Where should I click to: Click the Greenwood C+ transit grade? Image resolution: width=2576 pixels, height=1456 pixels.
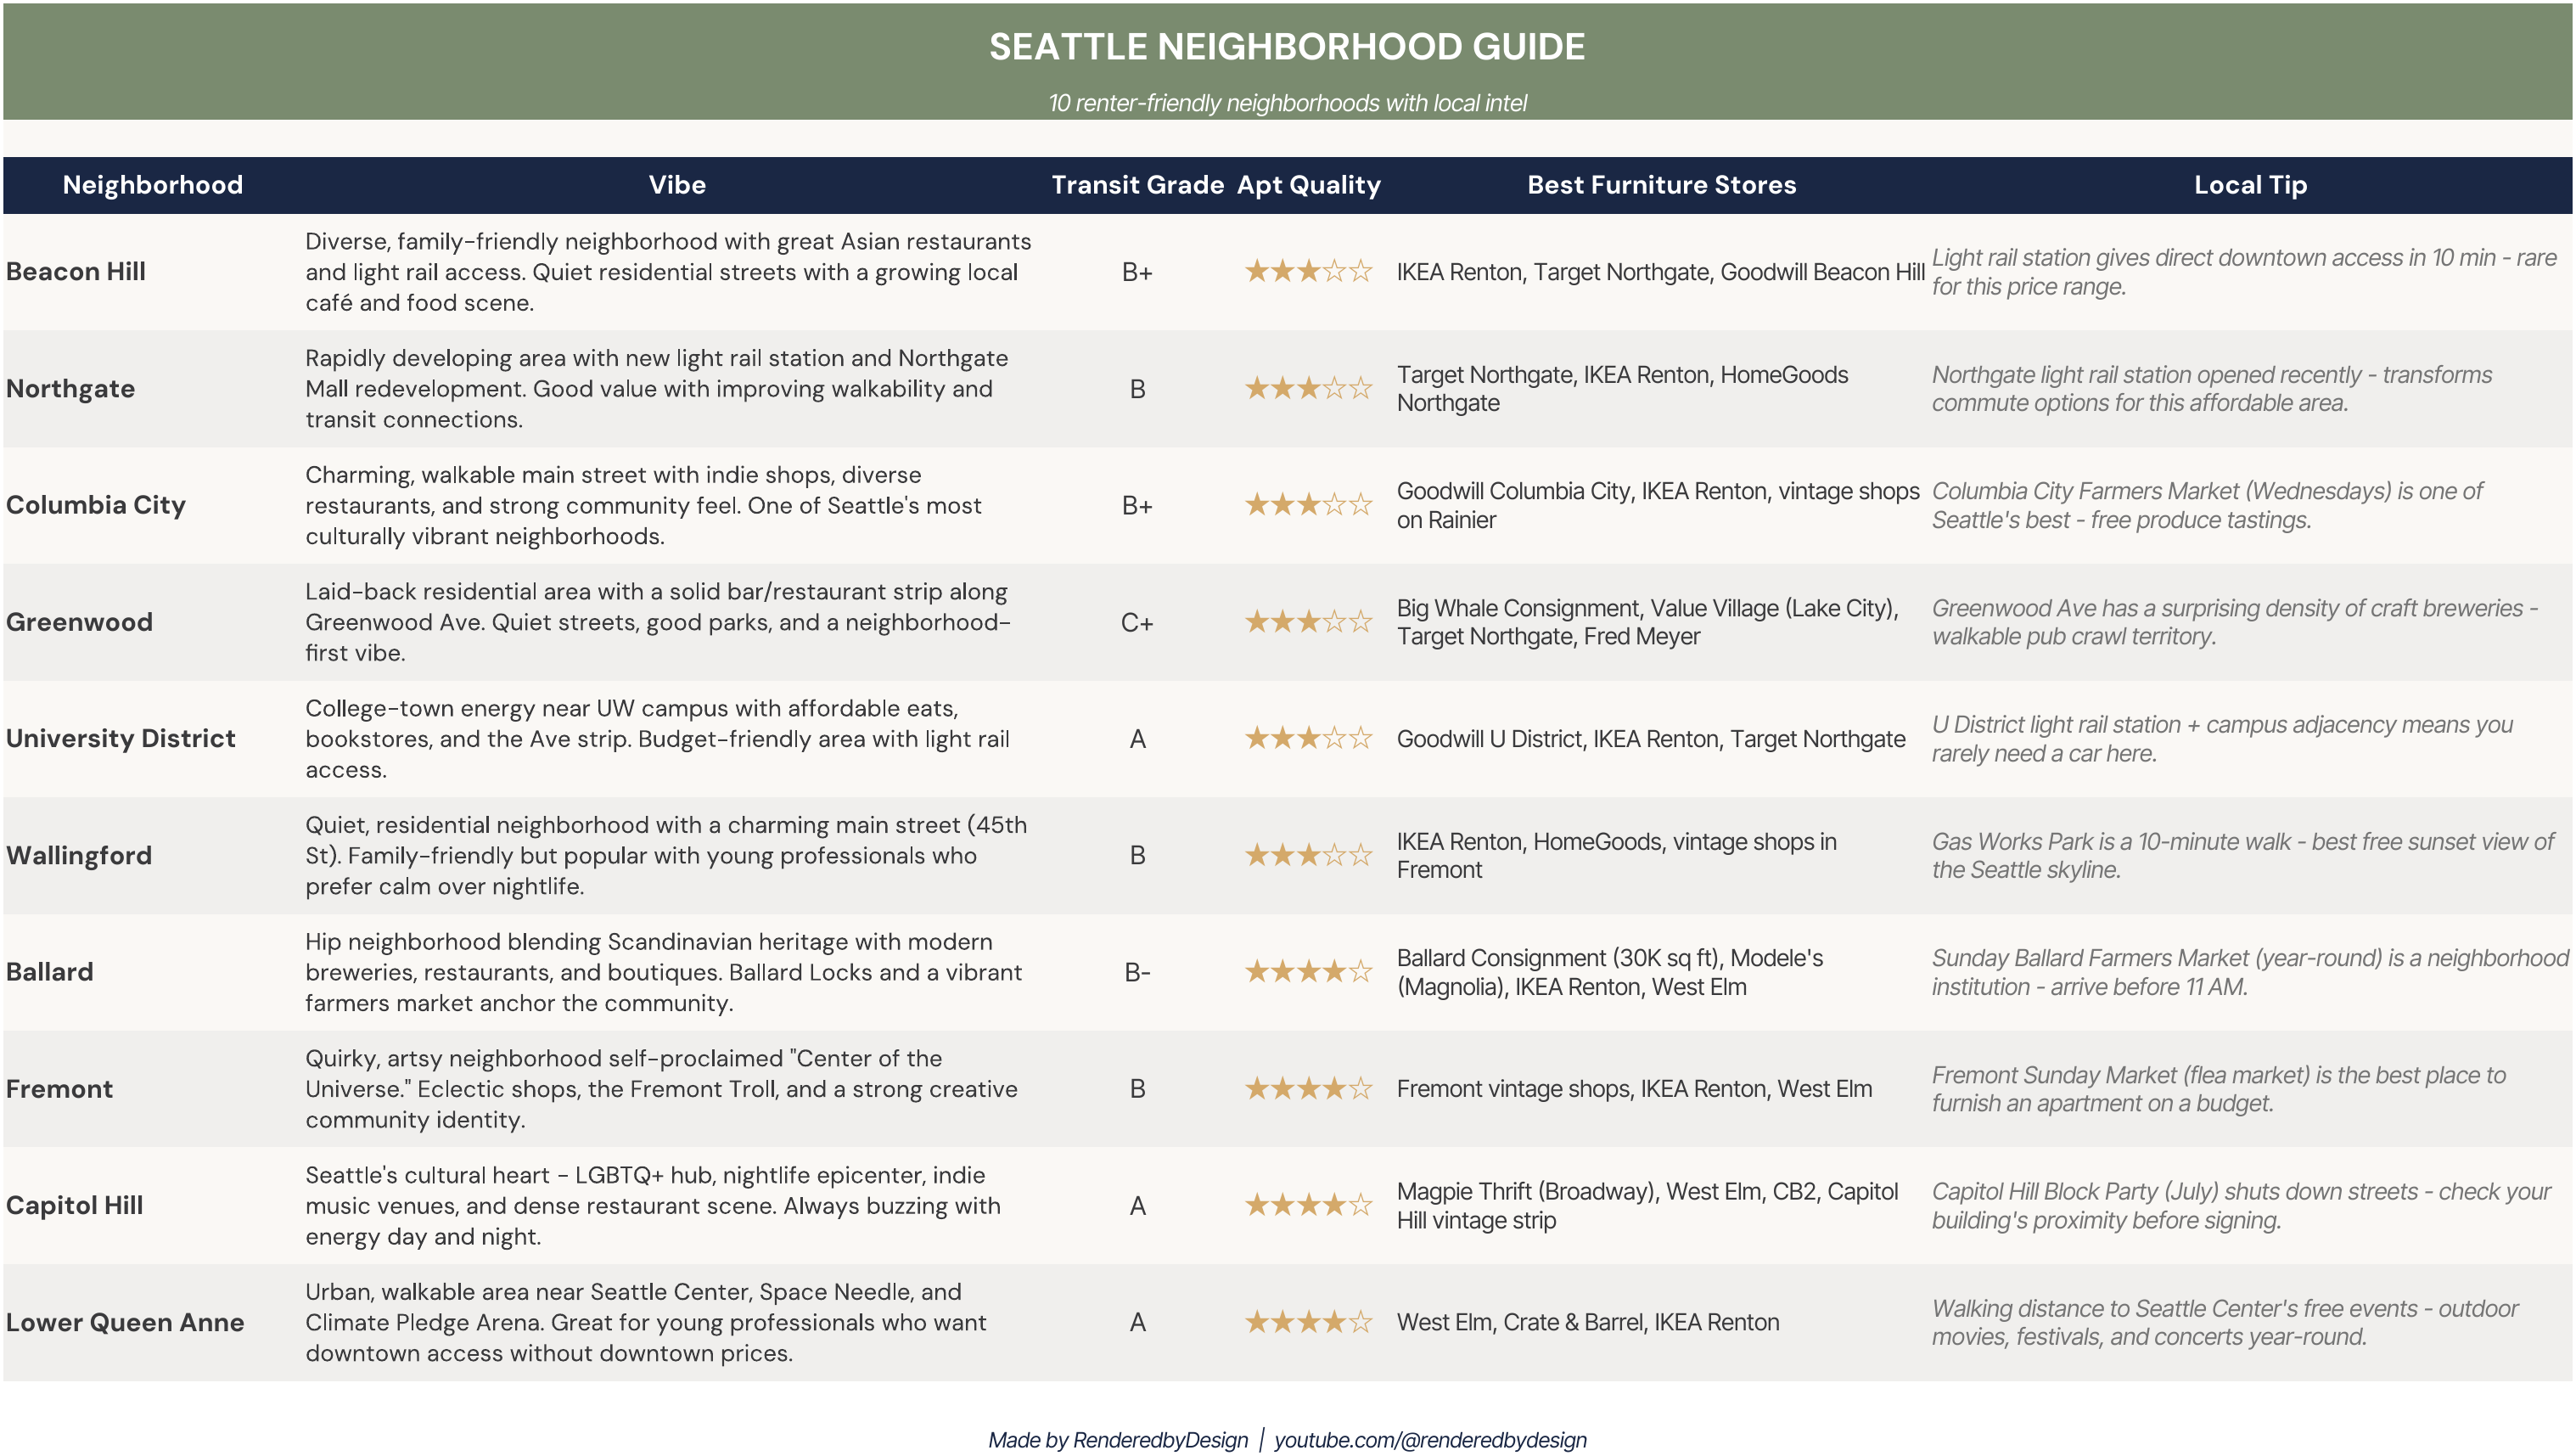[1137, 622]
